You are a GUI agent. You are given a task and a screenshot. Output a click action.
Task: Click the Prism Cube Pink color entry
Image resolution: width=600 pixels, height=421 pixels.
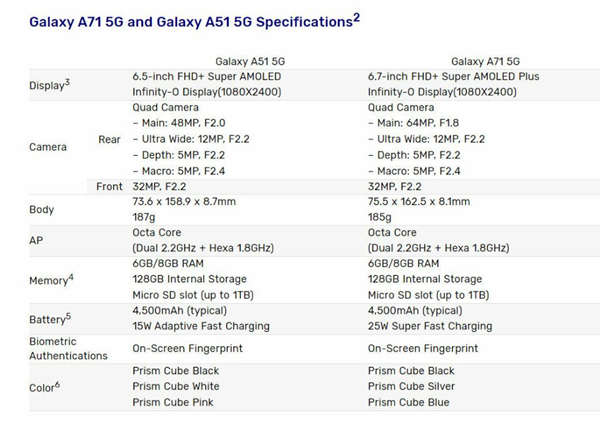(173, 402)
